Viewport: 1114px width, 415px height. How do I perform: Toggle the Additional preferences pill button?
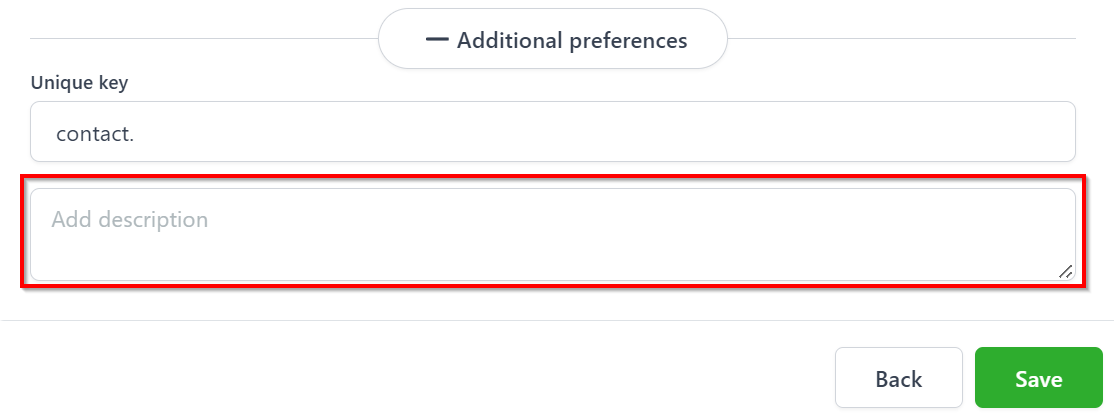tap(553, 39)
